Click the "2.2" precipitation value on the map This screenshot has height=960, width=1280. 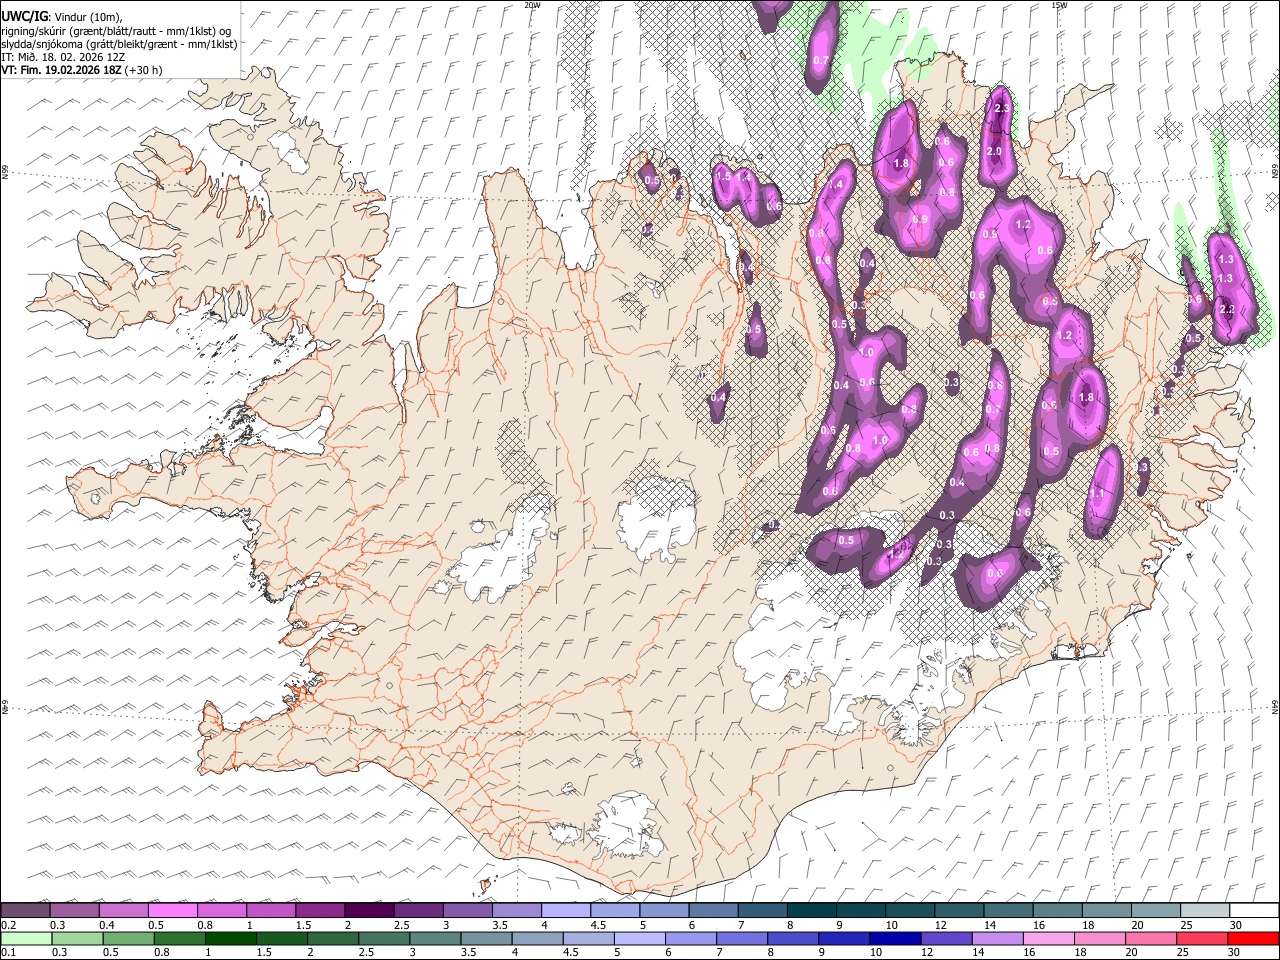pos(1228,309)
